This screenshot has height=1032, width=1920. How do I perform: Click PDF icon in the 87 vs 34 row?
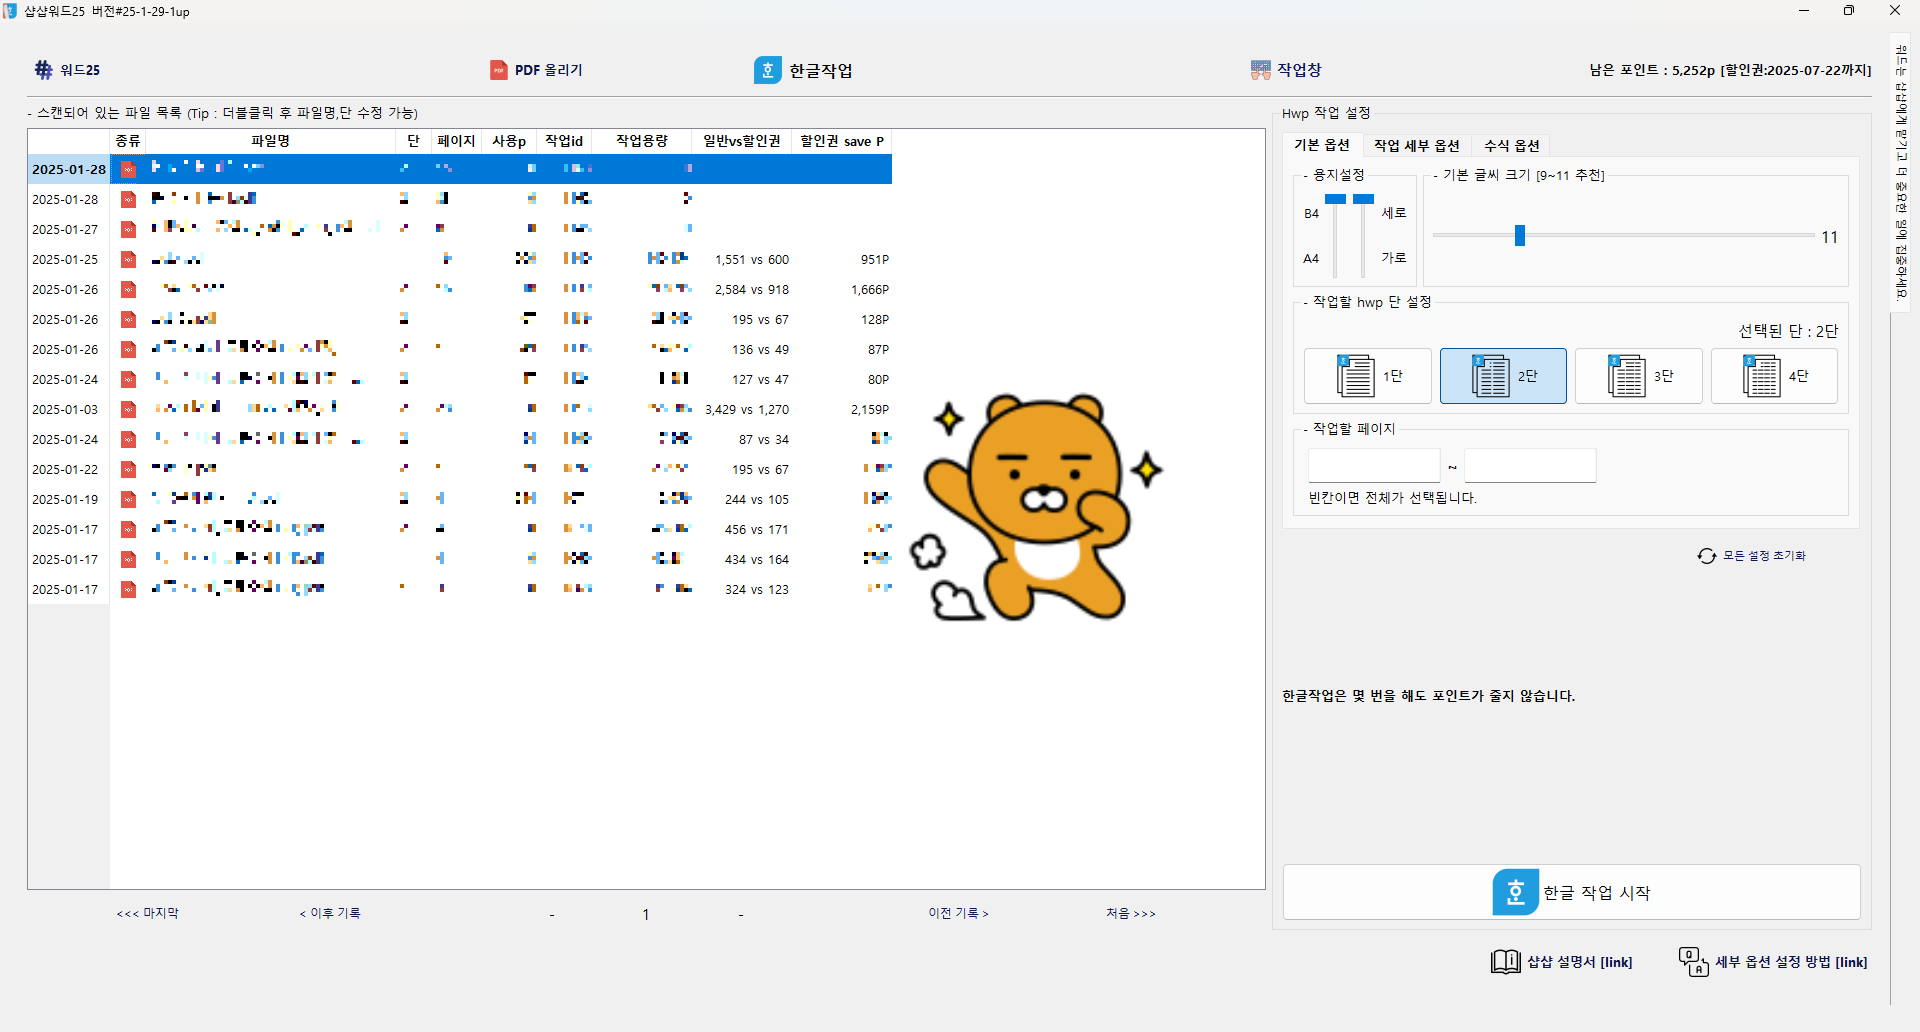(128, 439)
